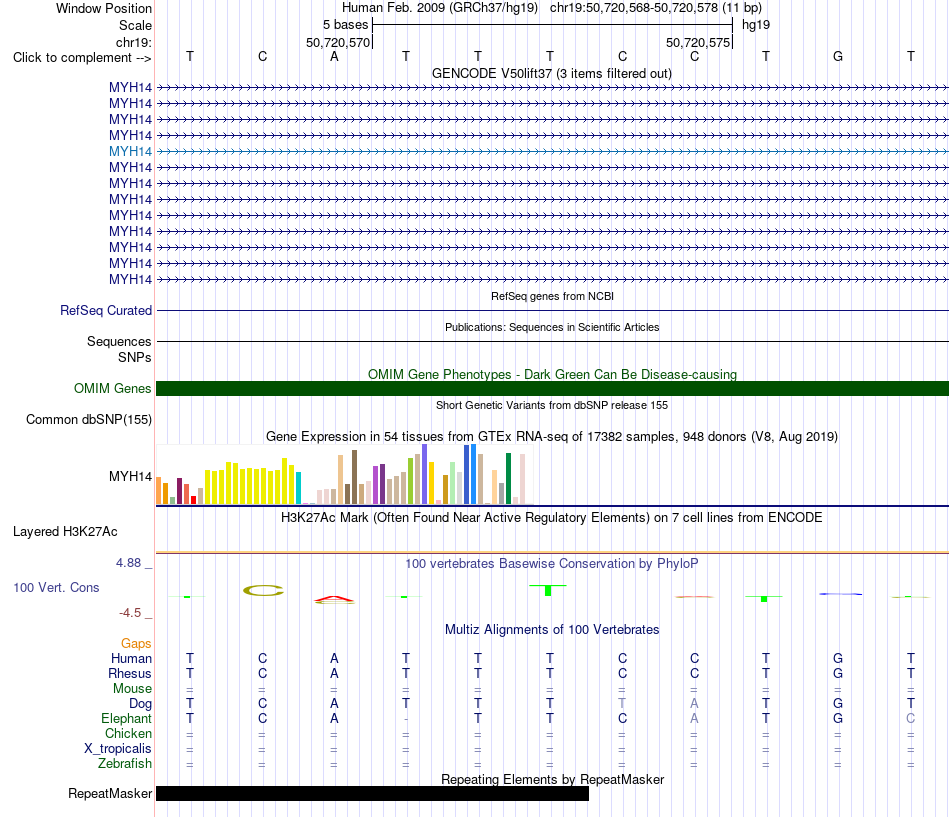Click the 'RepeatMasker' track label

pos(110,793)
